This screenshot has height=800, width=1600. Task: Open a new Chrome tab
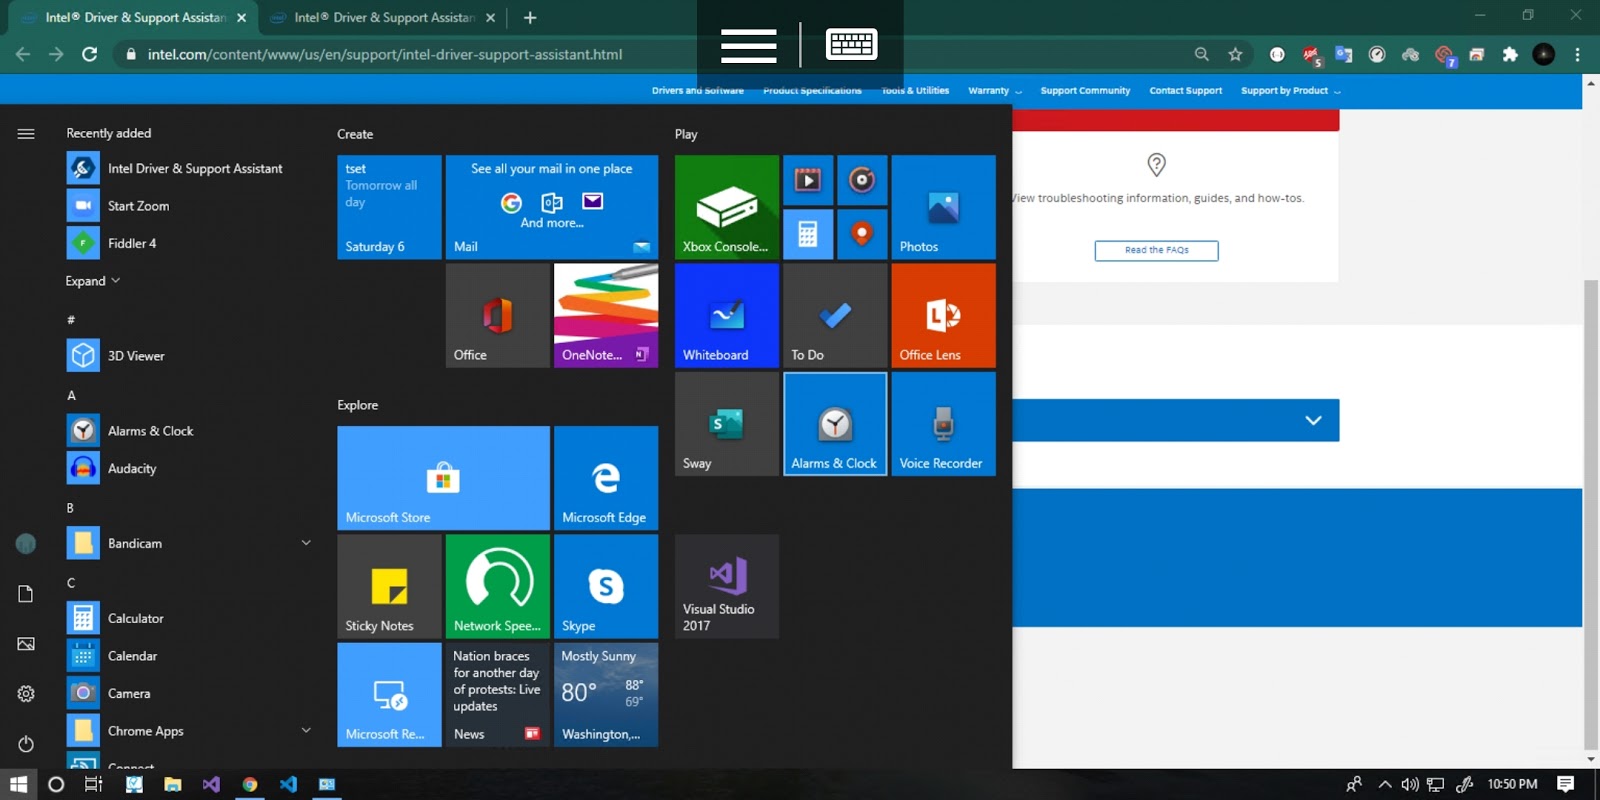point(530,17)
